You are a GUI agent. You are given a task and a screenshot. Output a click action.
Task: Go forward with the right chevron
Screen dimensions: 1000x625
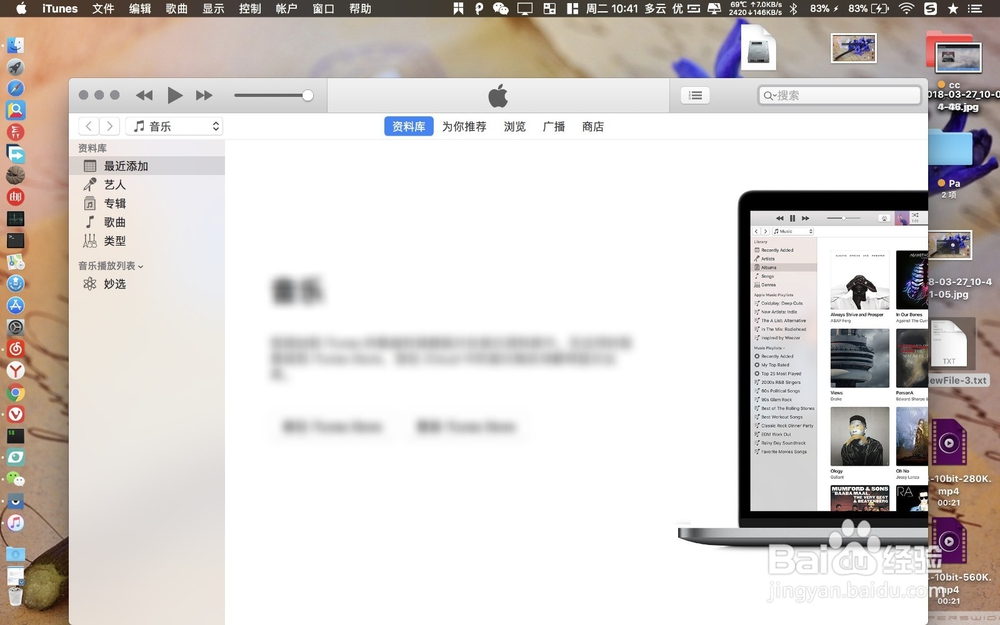tap(110, 126)
